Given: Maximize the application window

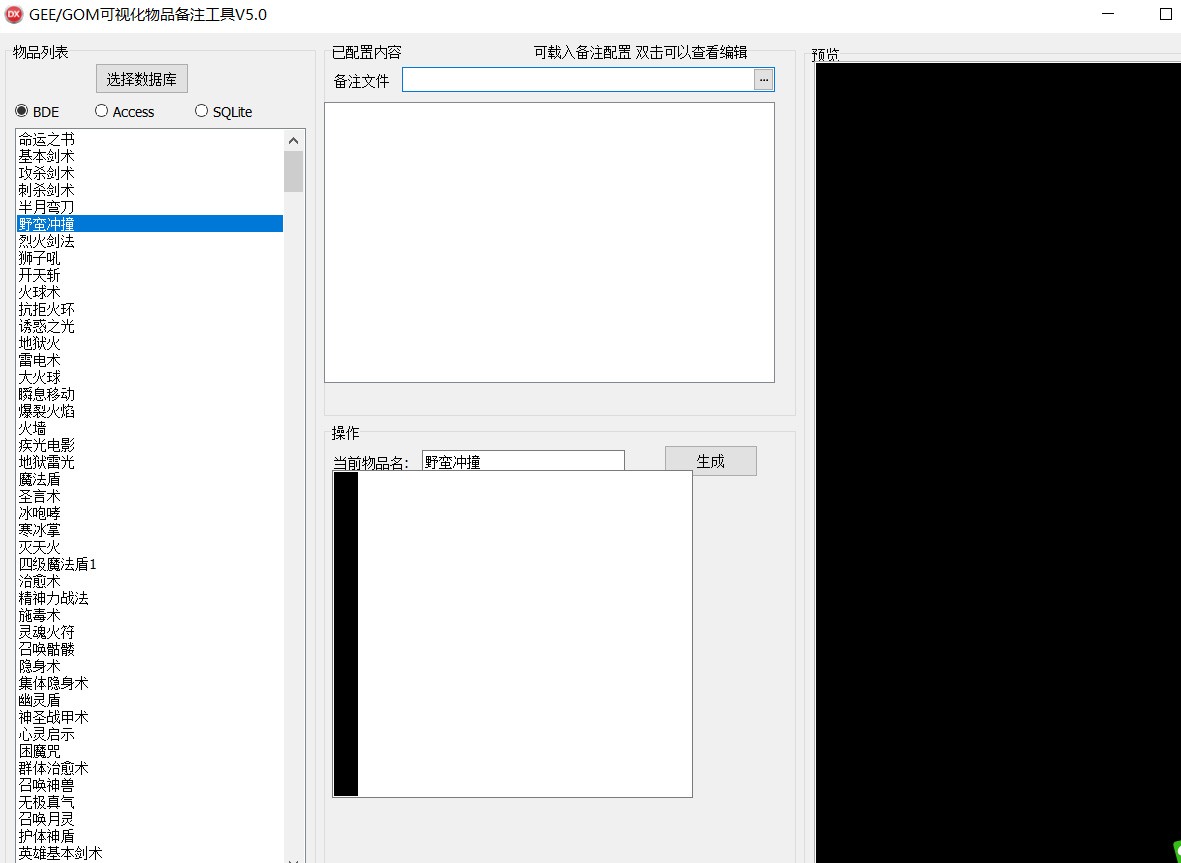Looking at the screenshot, I should tap(1165, 14).
